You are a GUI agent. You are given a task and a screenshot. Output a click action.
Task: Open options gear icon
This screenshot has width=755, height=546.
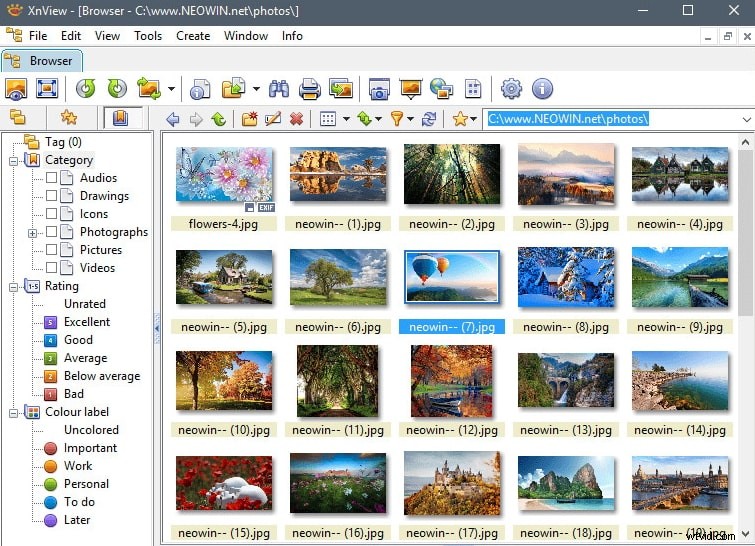(511, 89)
